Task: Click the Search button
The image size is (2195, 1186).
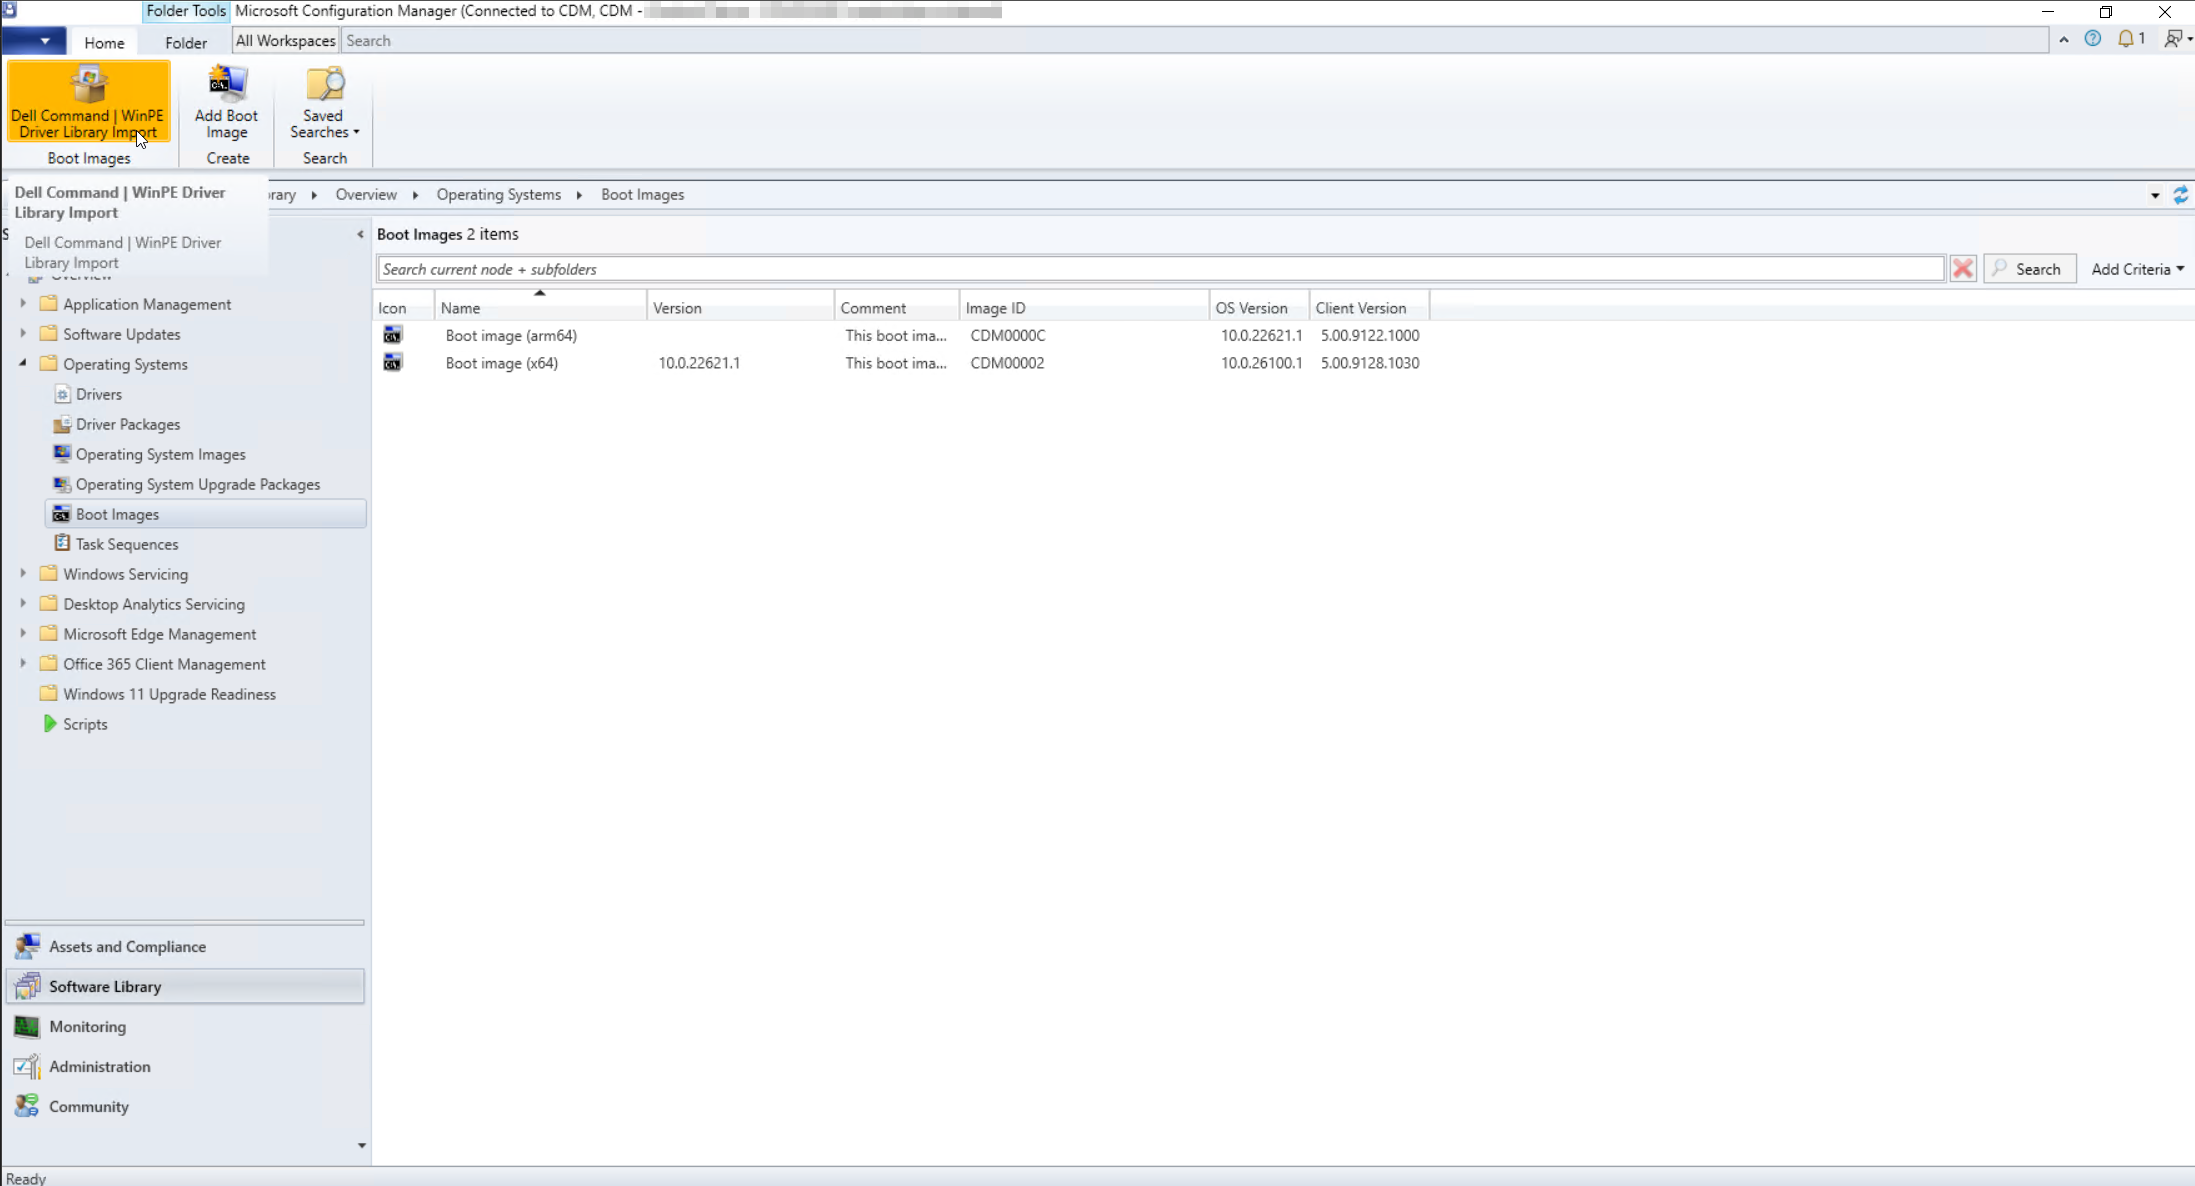Action: [x=2030, y=268]
